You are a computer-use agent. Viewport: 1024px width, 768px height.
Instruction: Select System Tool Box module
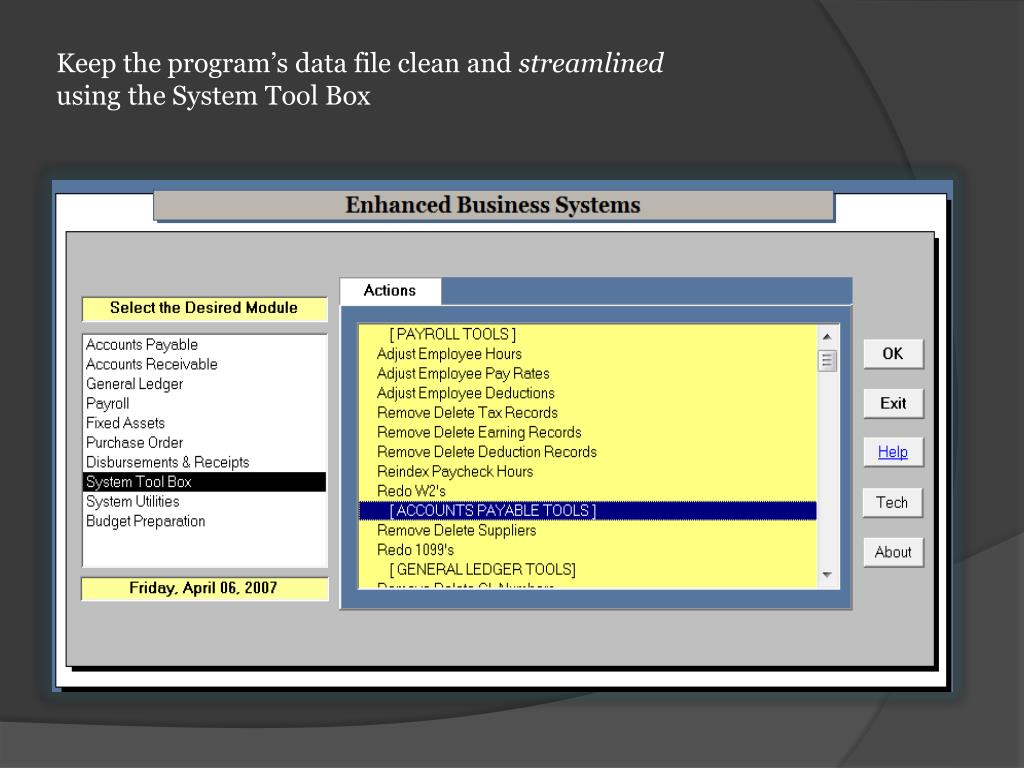pyautogui.click(x=205, y=482)
